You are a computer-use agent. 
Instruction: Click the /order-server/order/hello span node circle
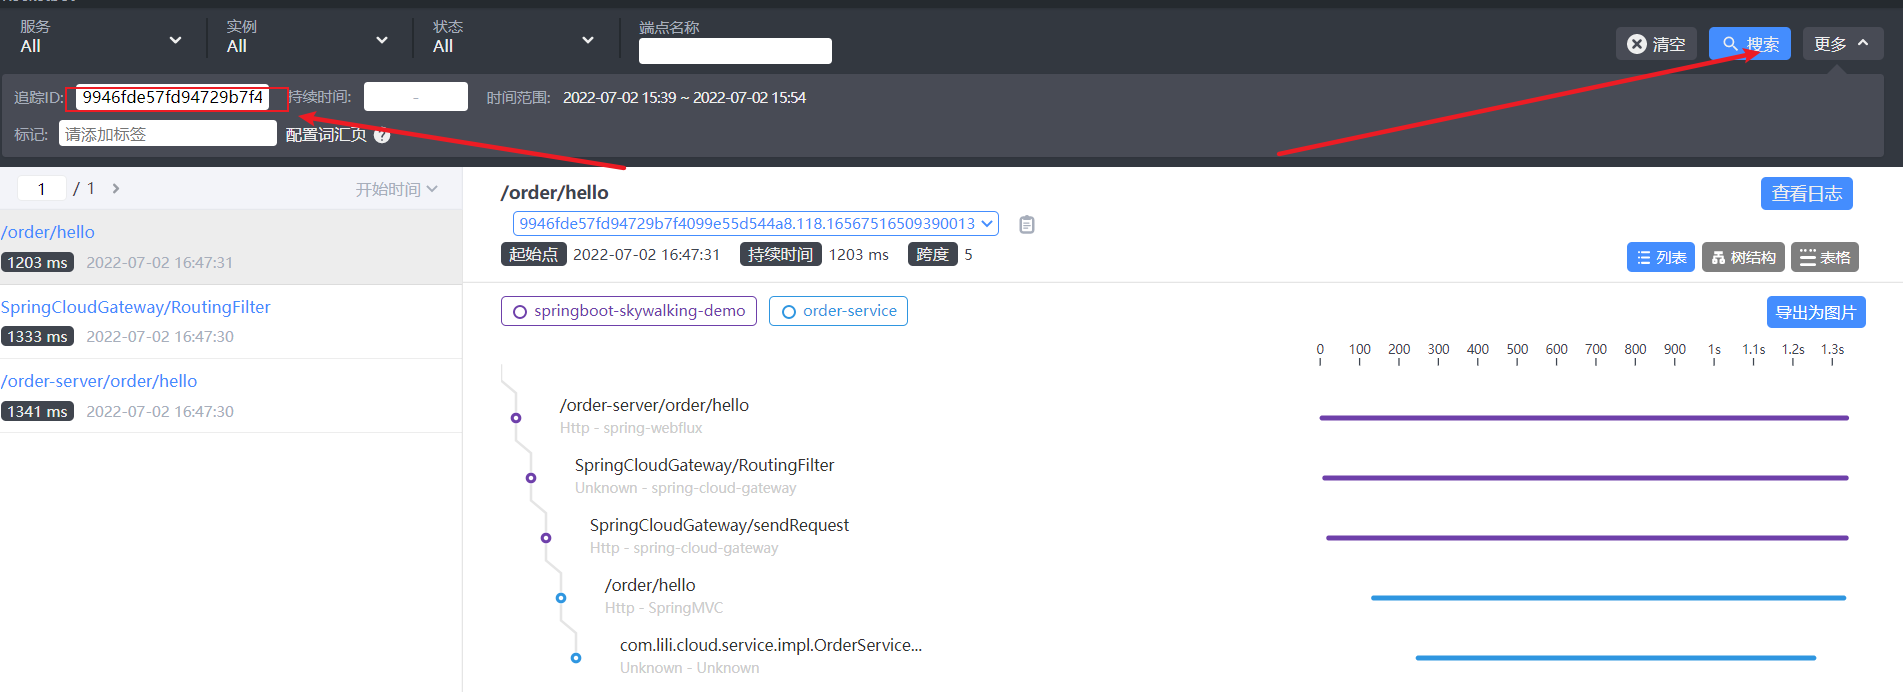(516, 418)
